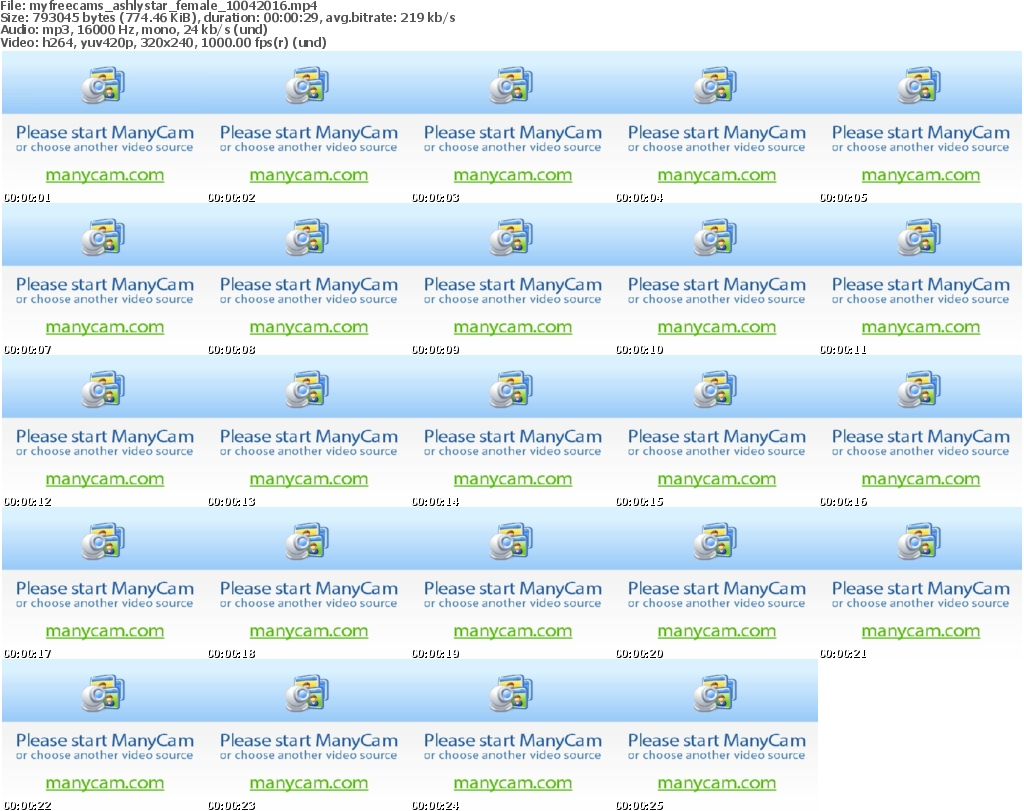Visit manycam.com from frame 00:00:14

tap(513, 480)
